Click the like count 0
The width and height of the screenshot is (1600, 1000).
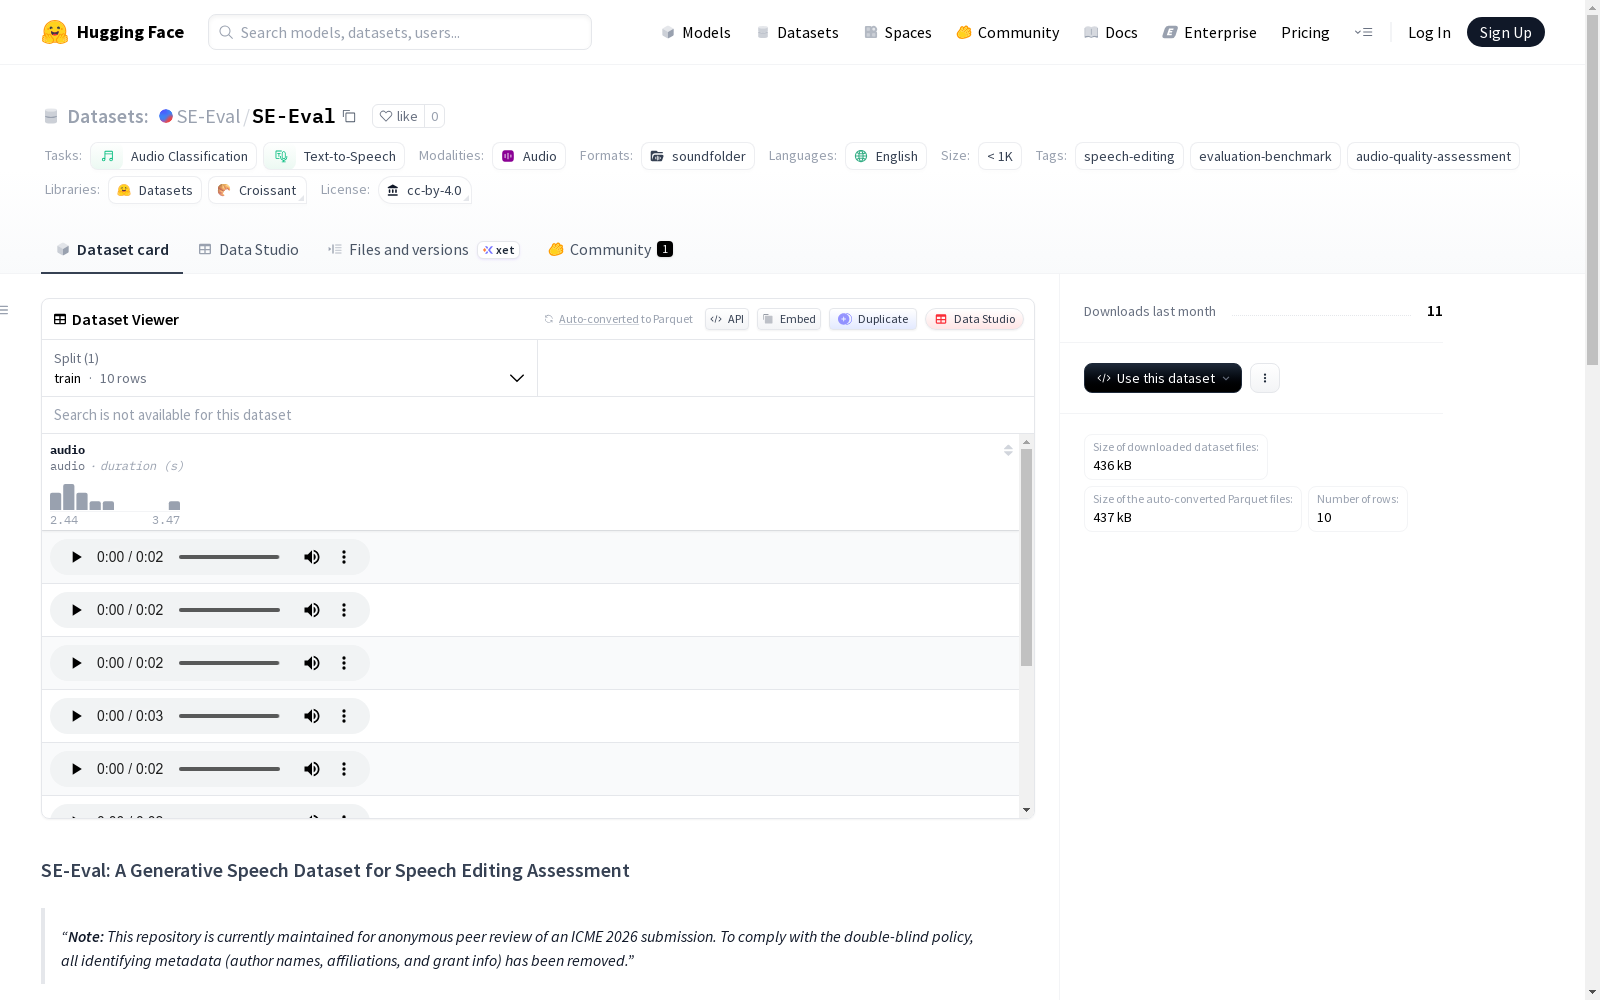coord(434,116)
